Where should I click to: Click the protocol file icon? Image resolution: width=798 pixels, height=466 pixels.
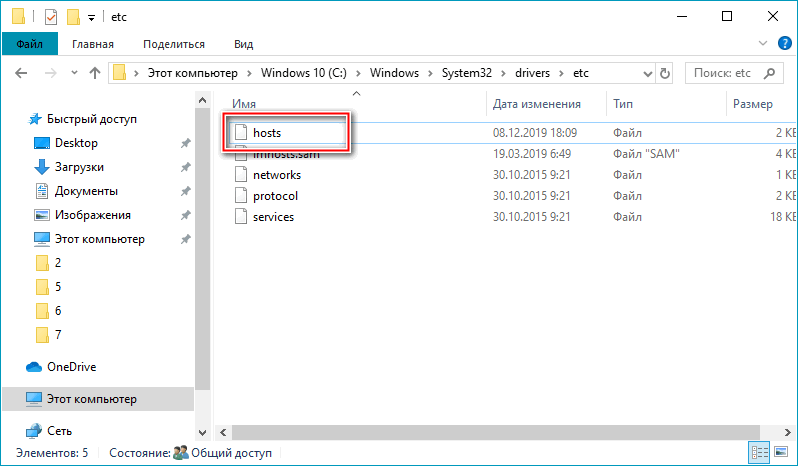241,195
